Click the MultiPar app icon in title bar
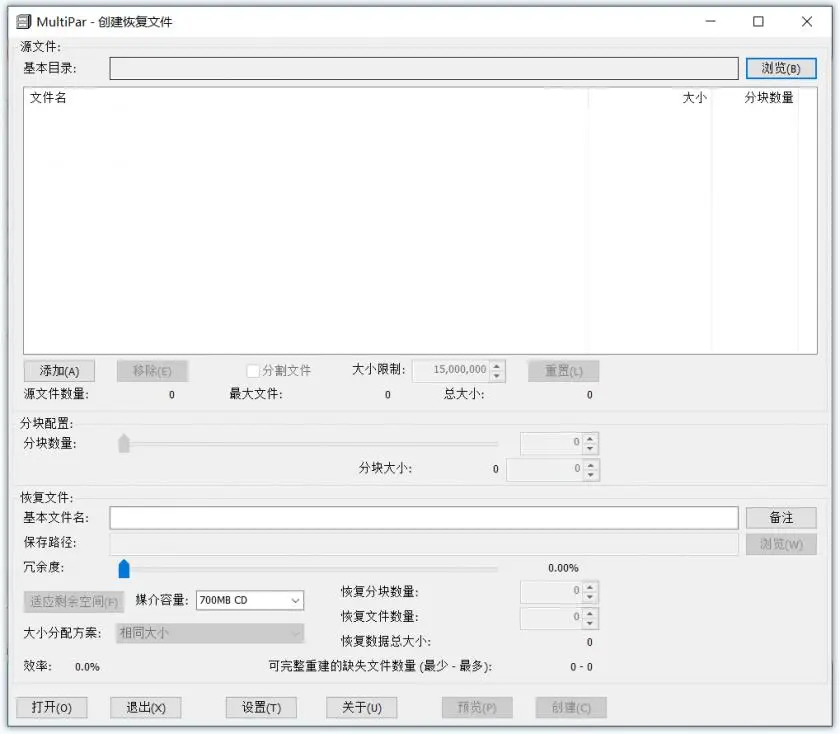The image size is (840, 734). 24,22
